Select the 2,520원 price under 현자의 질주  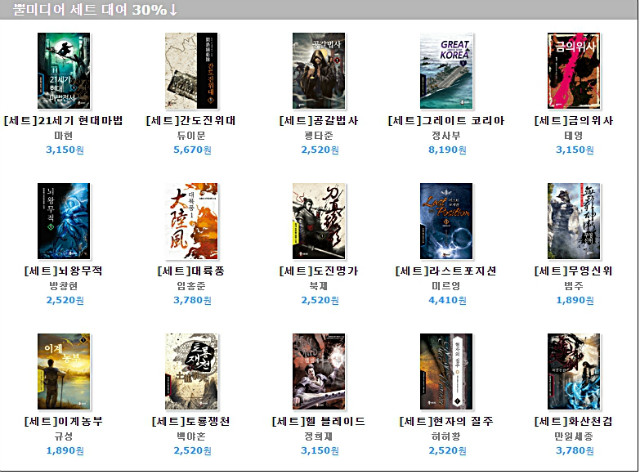447,451
